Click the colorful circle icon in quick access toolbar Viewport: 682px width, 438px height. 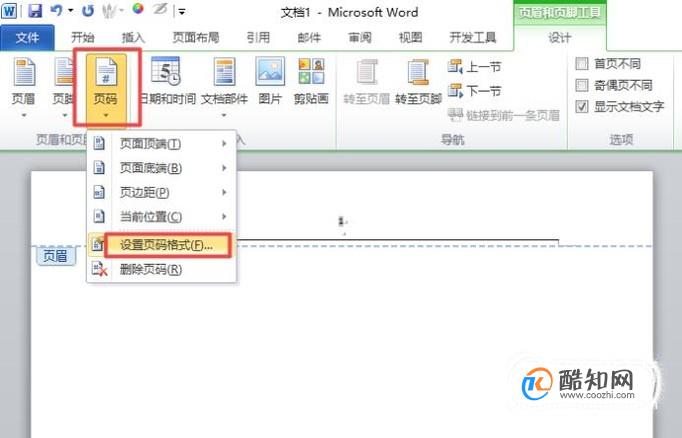tap(138, 9)
